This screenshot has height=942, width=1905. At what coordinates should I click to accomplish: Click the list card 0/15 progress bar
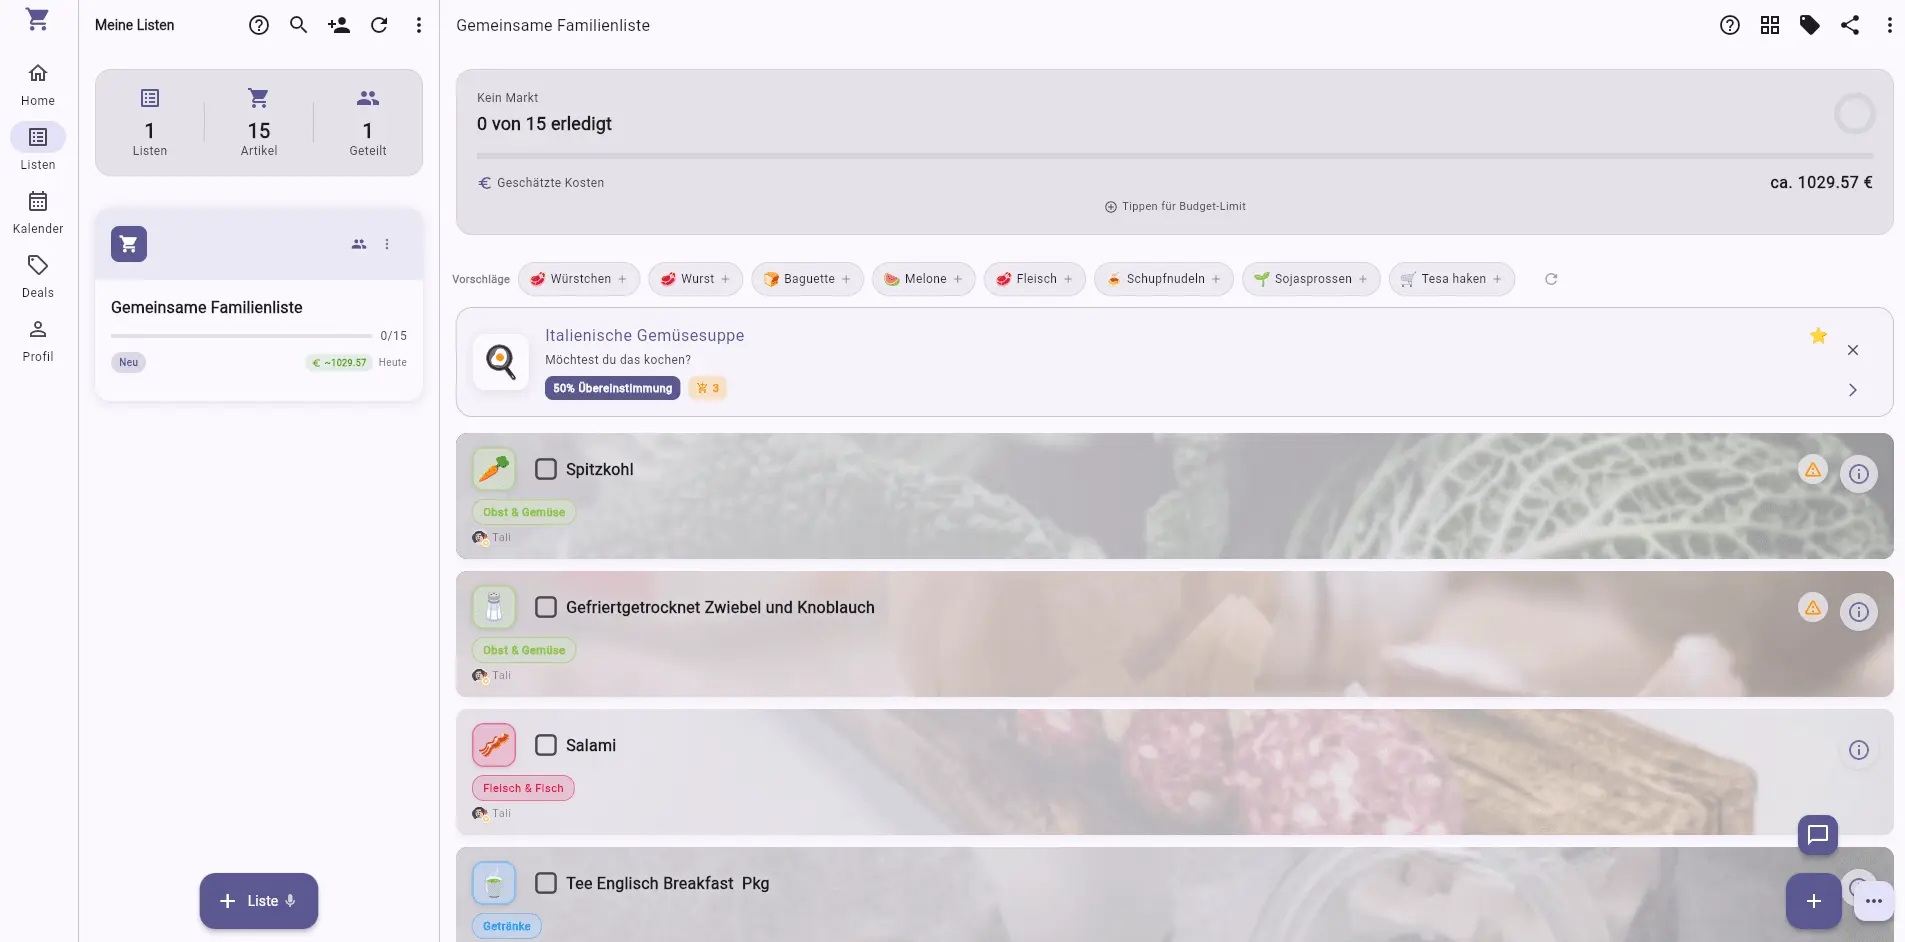(241, 336)
